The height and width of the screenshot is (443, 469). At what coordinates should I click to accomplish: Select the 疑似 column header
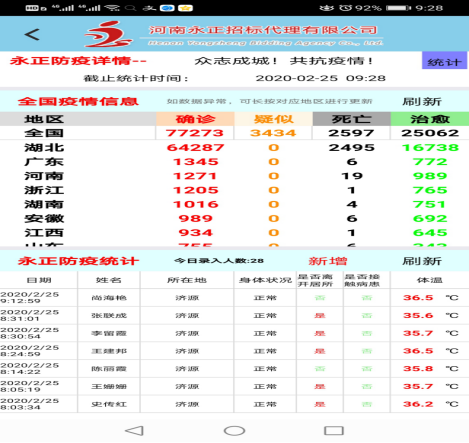click(x=273, y=119)
